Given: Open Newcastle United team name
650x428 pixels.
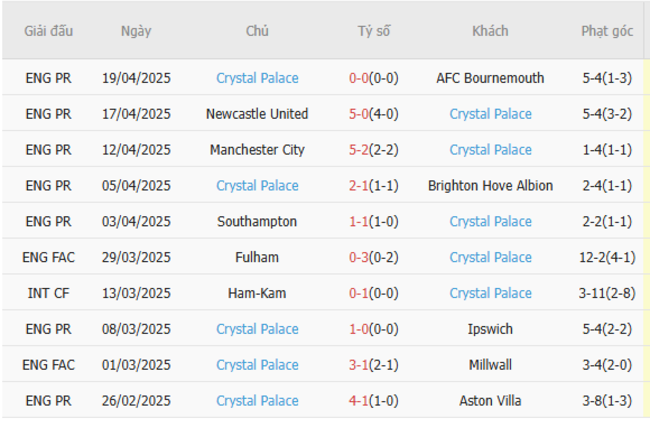Looking at the screenshot, I should pyautogui.click(x=257, y=114).
